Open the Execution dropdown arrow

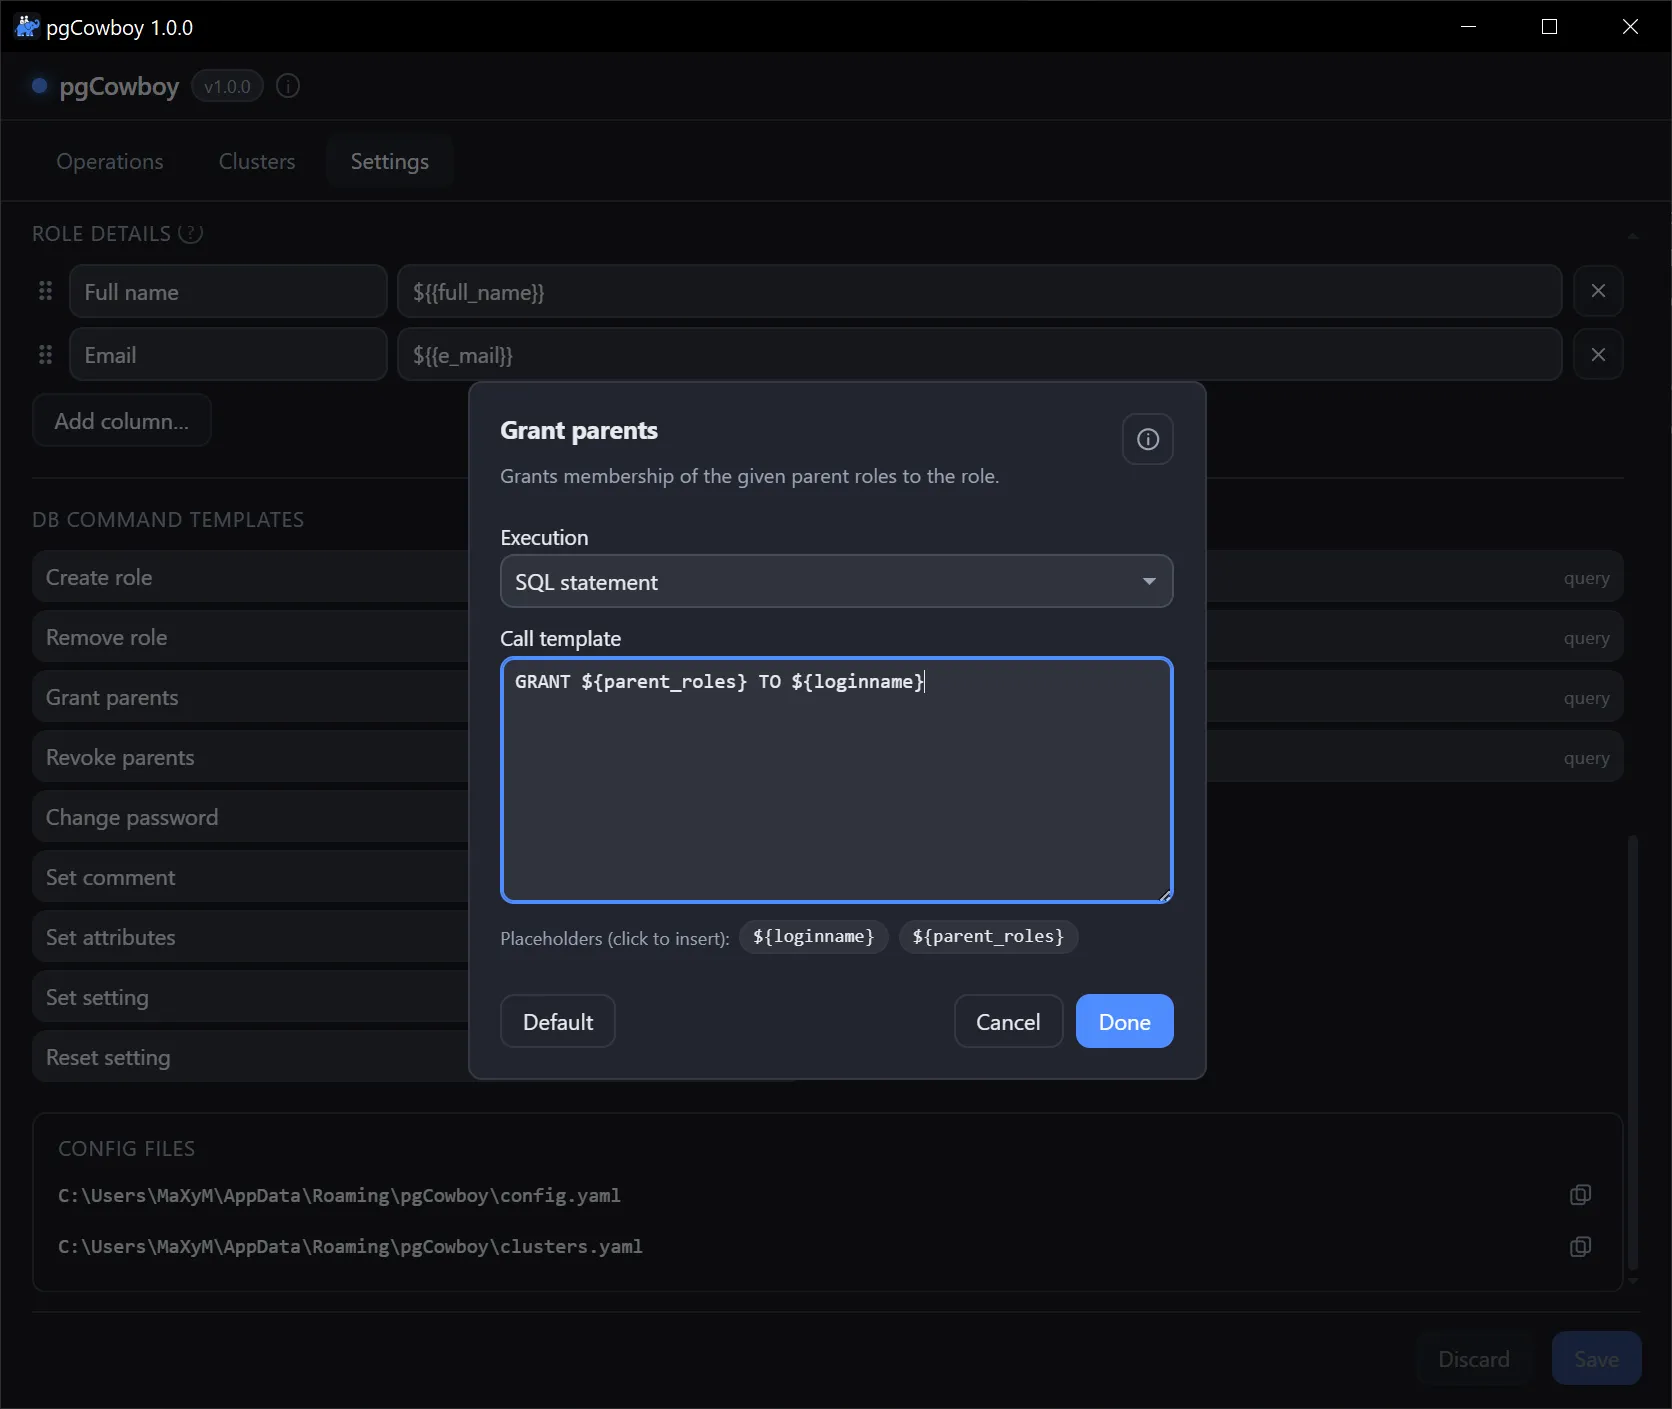1149,581
